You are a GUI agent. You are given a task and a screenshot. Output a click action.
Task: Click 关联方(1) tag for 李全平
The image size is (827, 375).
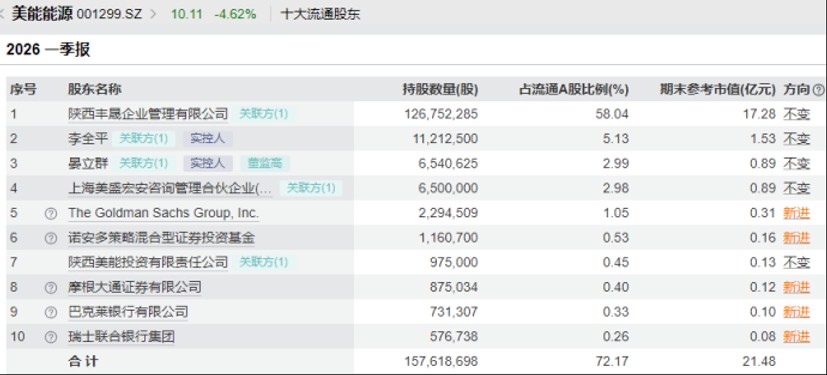click(x=143, y=139)
